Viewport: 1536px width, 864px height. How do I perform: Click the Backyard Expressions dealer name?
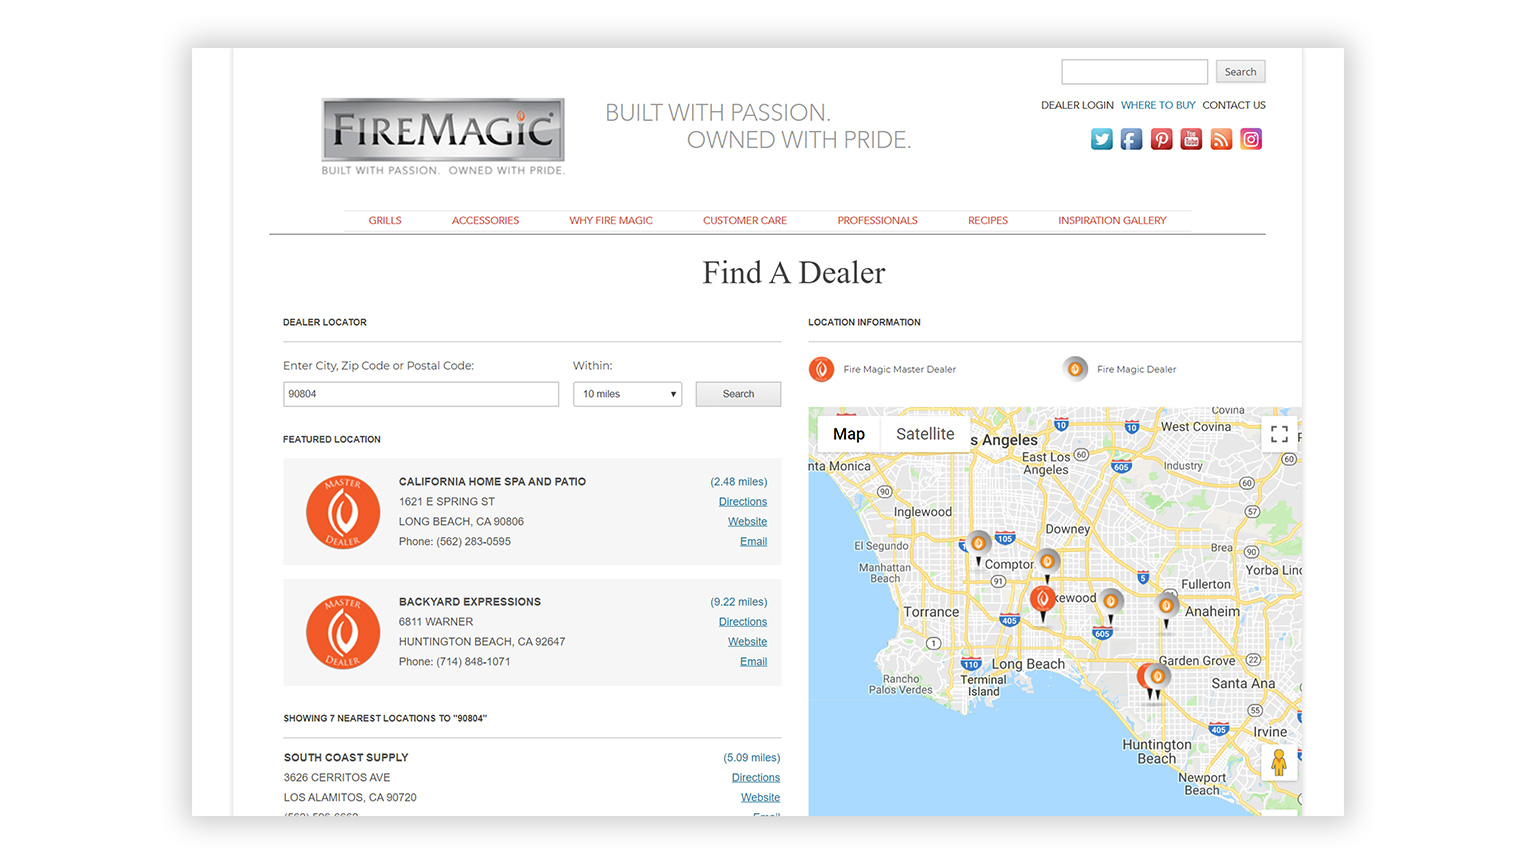click(470, 602)
